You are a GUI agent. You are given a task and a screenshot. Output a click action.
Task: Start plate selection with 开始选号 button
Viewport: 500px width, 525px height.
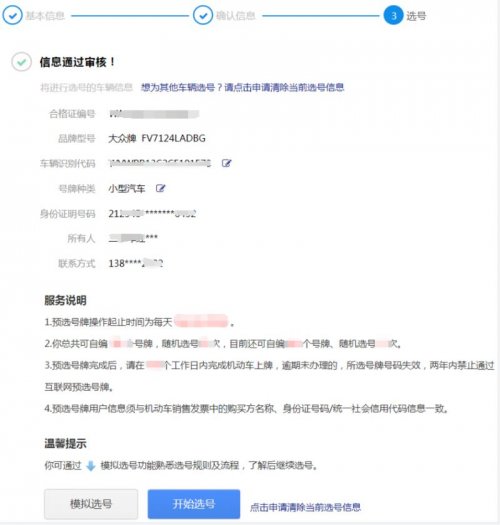194,504
